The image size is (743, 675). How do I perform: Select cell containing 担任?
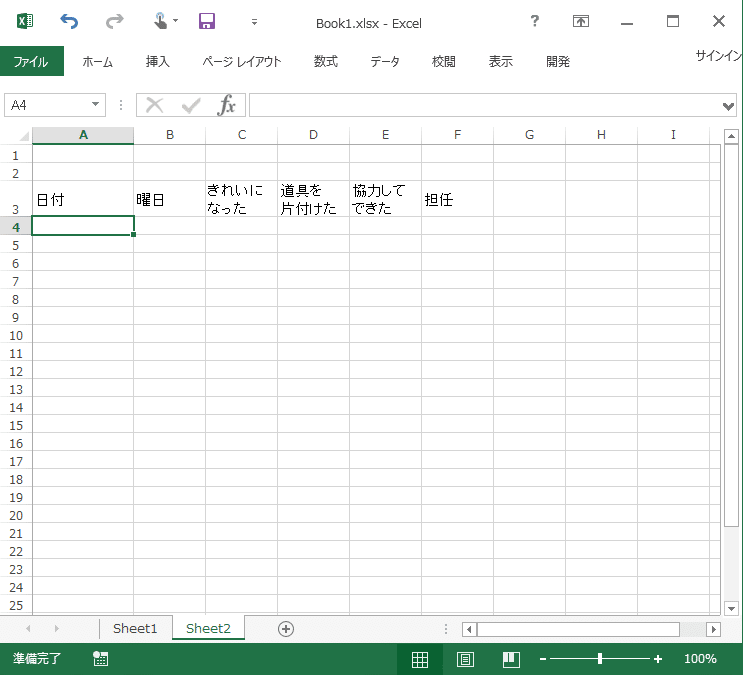(x=458, y=199)
